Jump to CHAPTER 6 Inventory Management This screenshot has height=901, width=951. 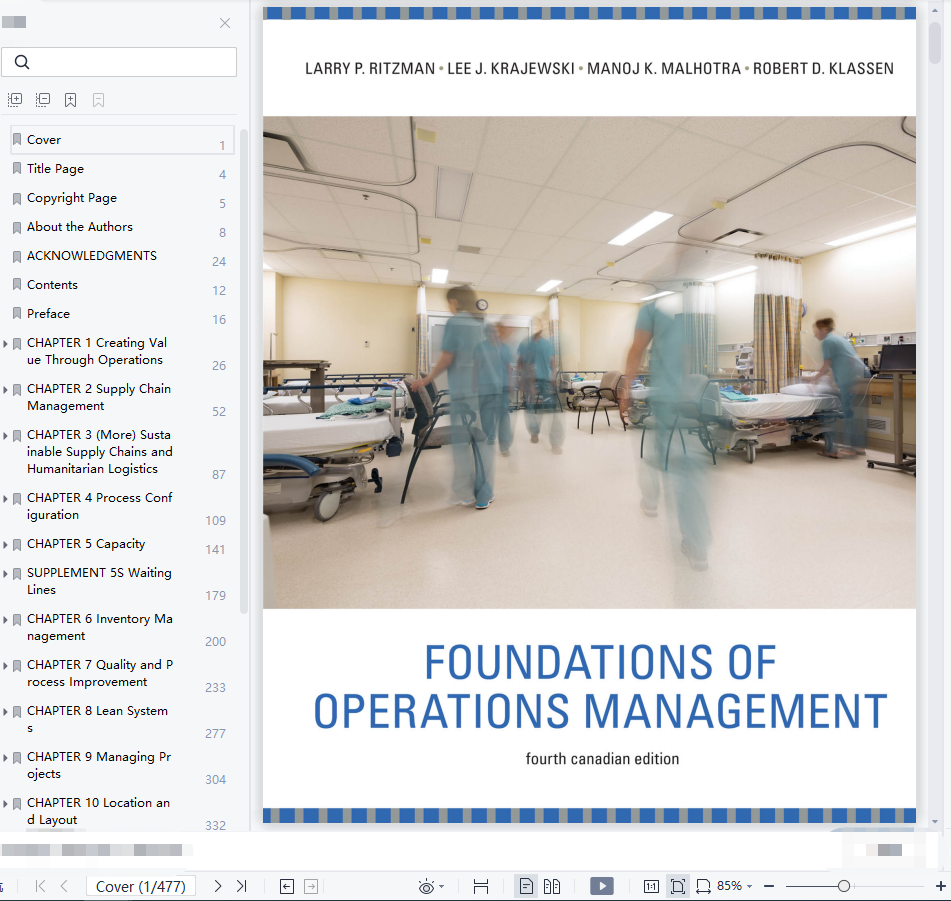pos(100,628)
